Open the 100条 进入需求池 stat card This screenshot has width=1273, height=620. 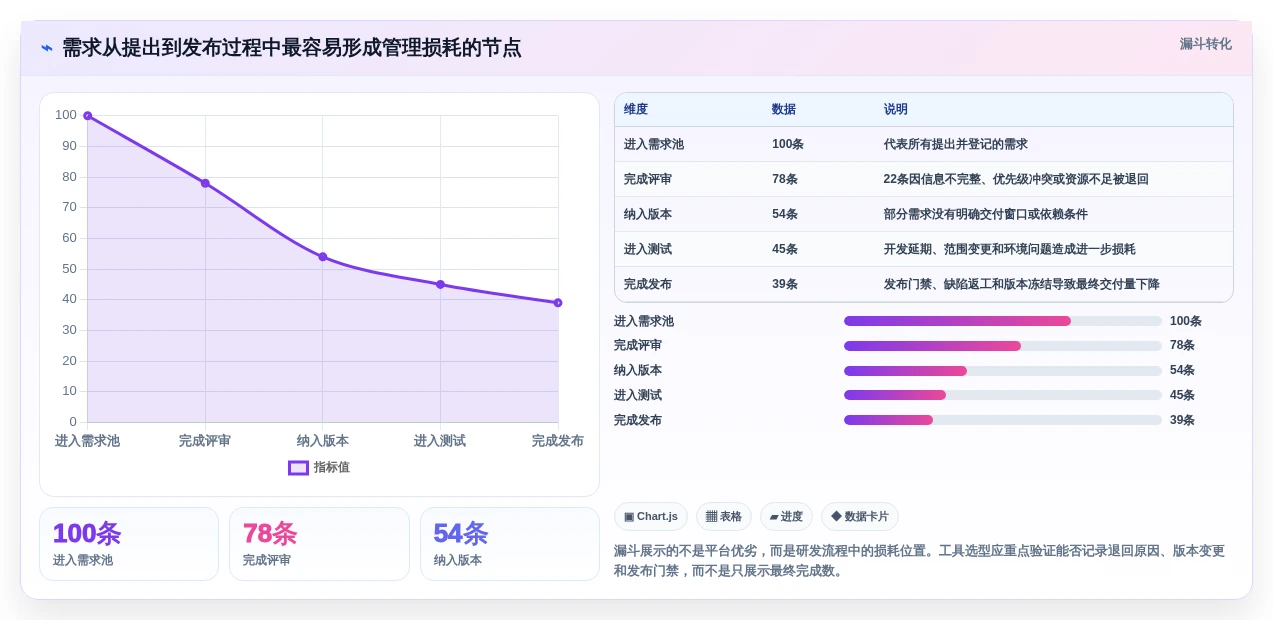click(129, 544)
